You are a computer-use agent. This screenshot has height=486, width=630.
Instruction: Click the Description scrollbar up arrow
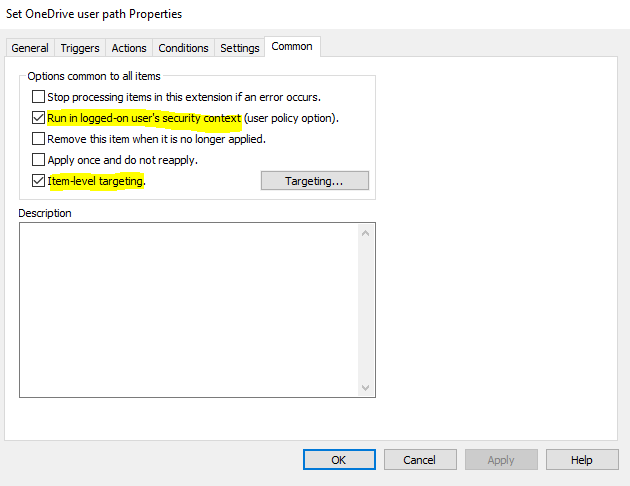click(365, 233)
